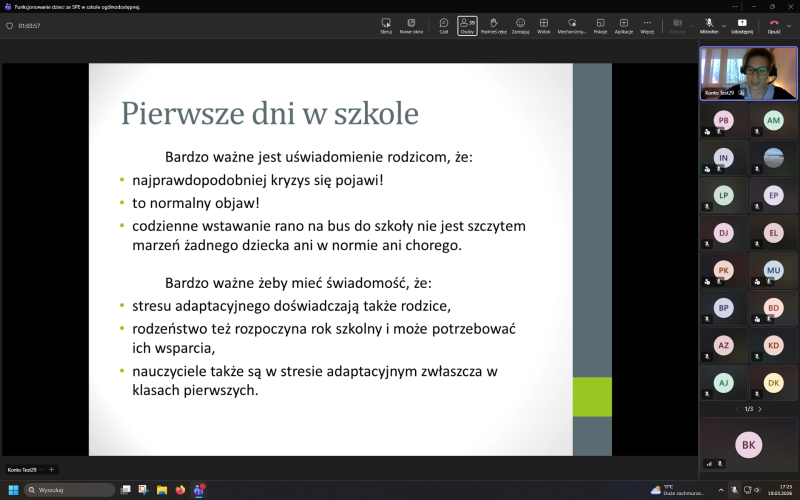Pop out sharing with Nowe okno
The width and height of the screenshot is (800, 500).
pyautogui.click(x=411, y=25)
